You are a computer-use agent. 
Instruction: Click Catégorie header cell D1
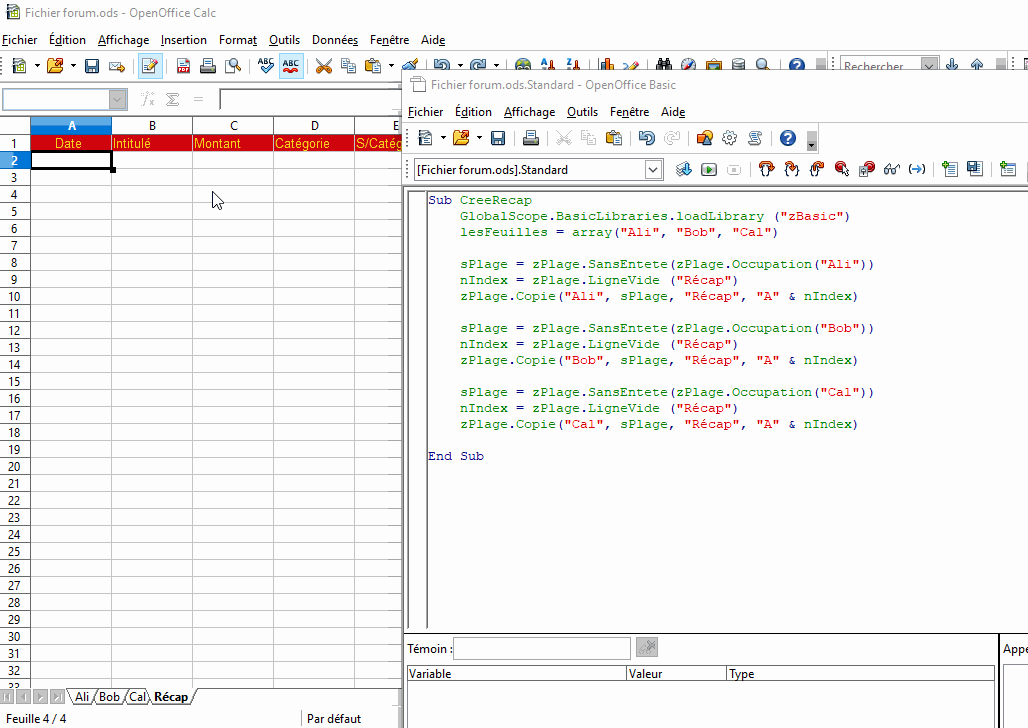[314, 143]
